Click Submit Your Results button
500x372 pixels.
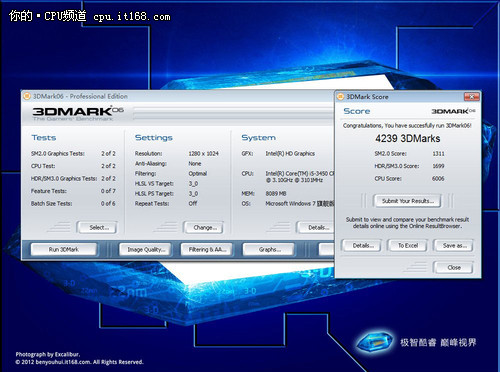pos(407,201)
